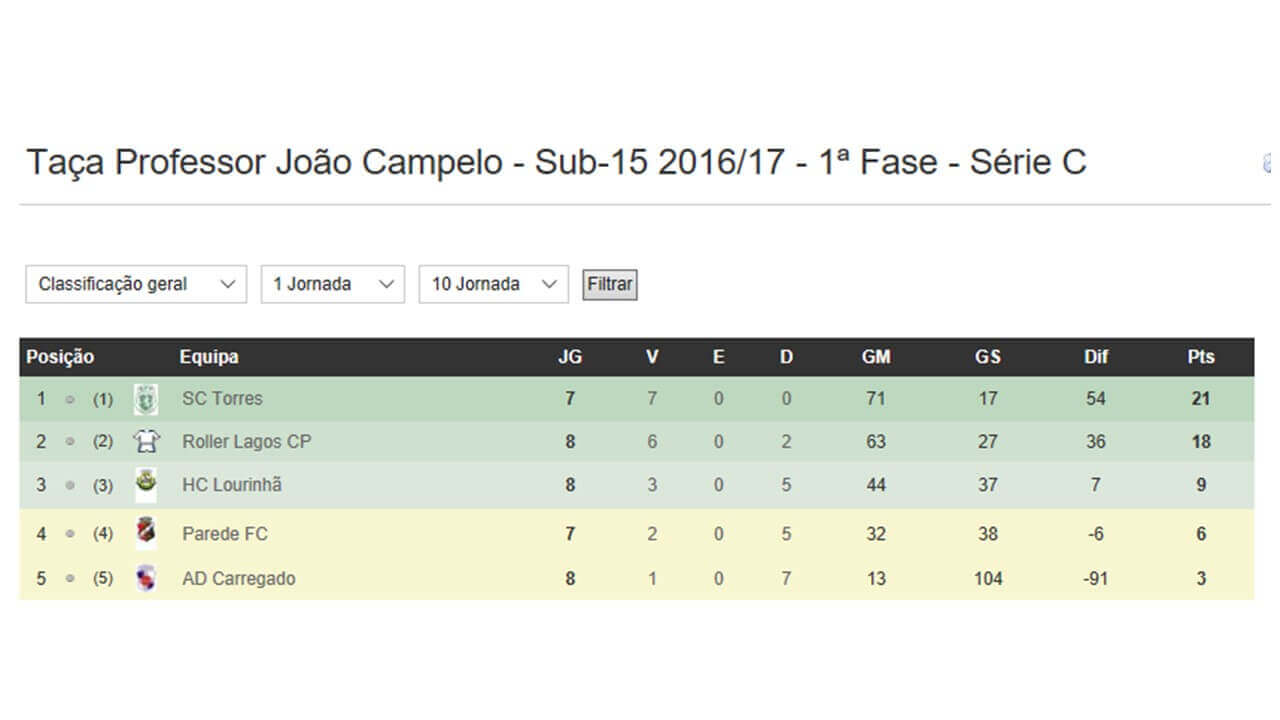
Task: Open the HC Lourinhã team link
Action: pyautogui.click(x=232, y=485)
